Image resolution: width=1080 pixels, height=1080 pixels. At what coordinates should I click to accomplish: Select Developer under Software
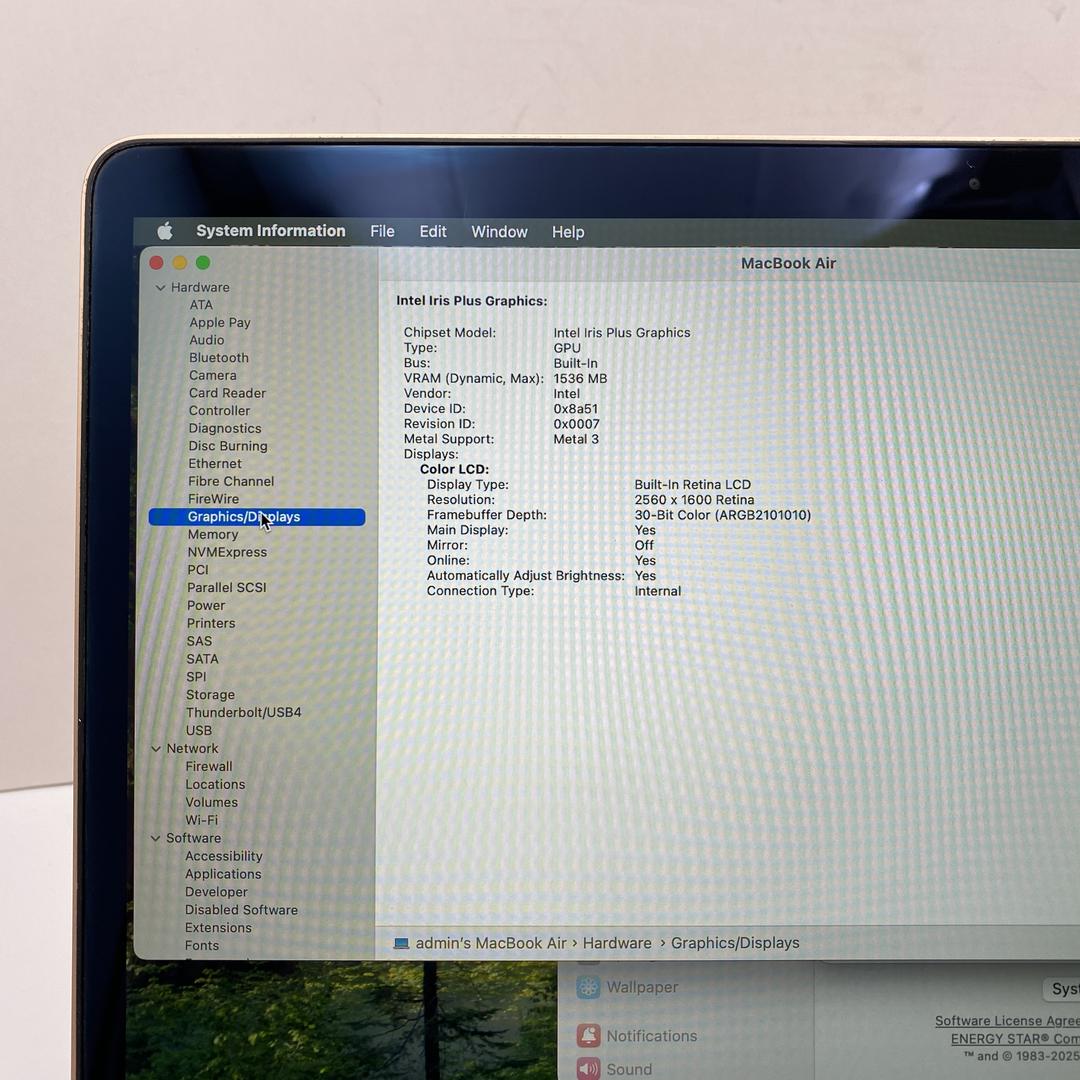216,892
